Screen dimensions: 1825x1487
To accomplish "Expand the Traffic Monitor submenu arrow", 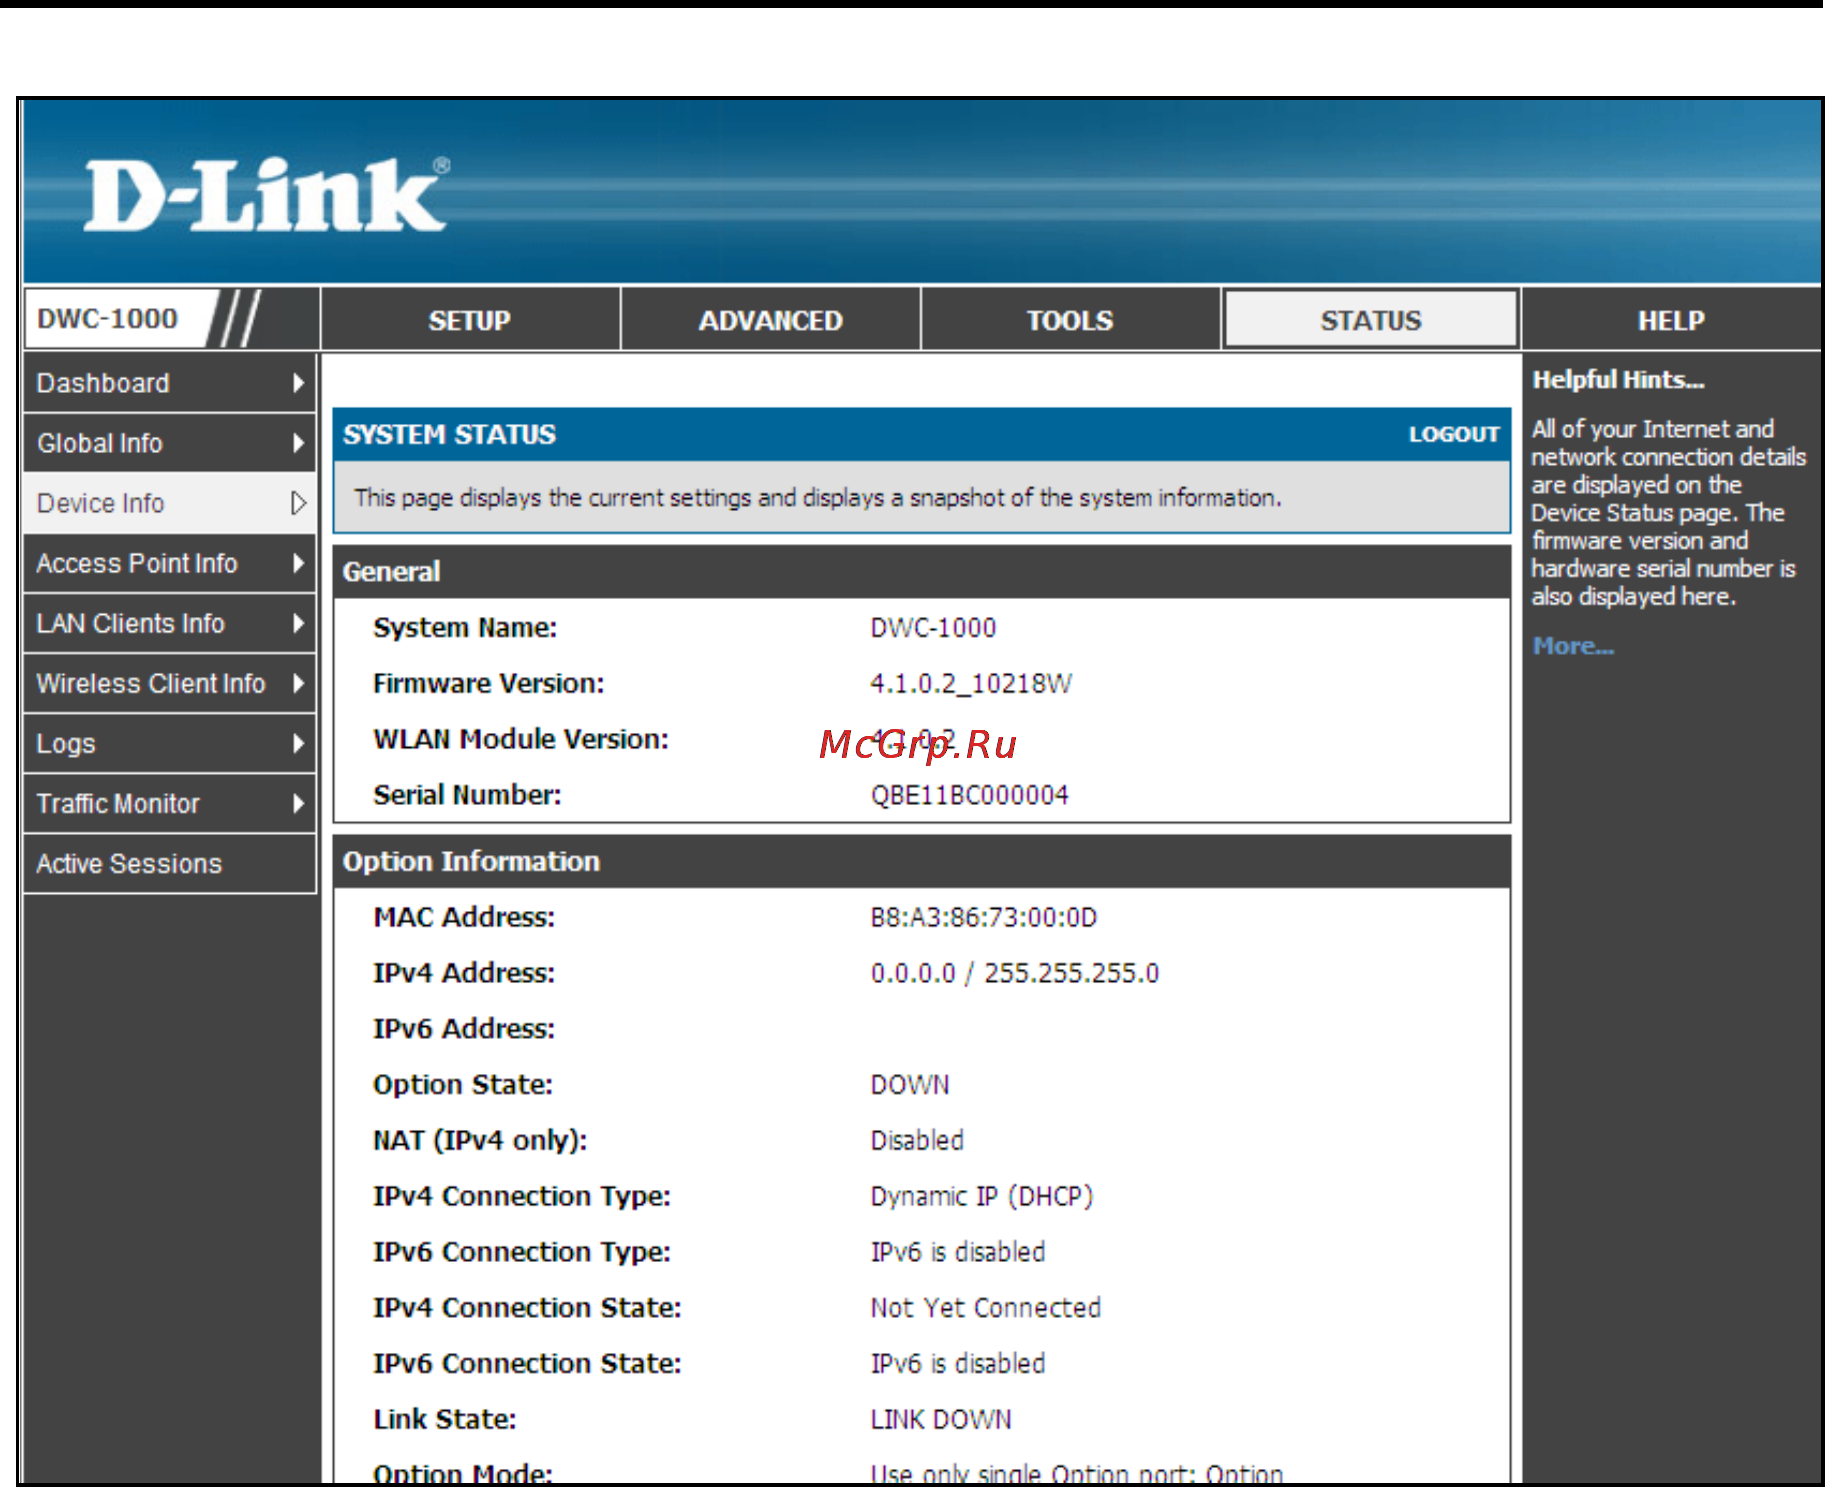I will (298, 803).
